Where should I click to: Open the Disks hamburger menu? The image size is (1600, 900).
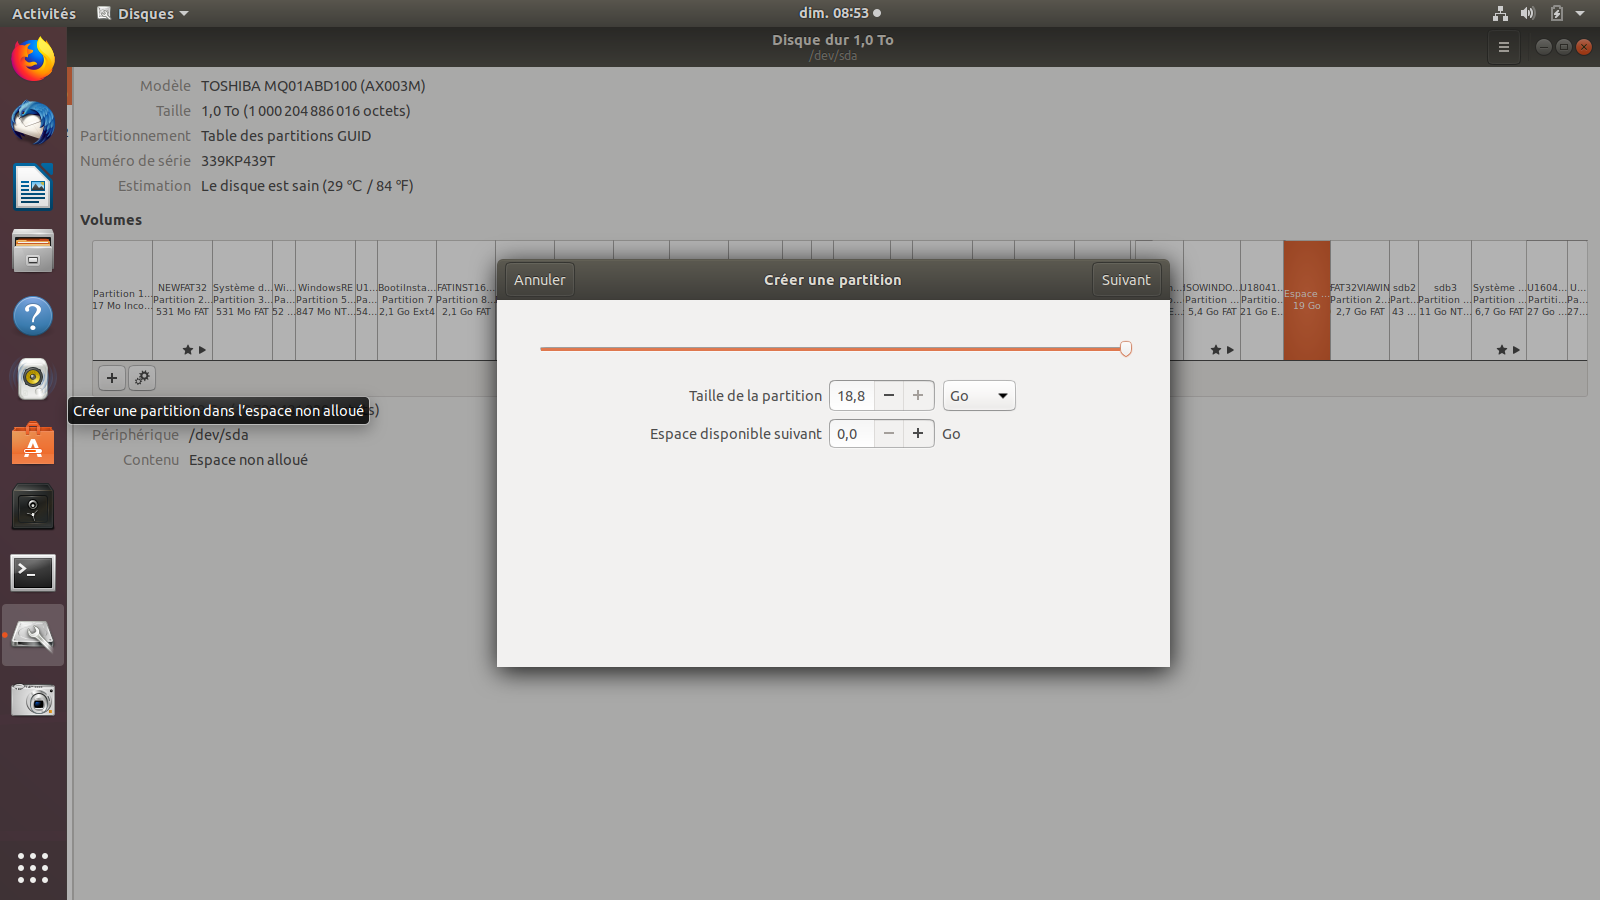click(x=1503, y=47)
